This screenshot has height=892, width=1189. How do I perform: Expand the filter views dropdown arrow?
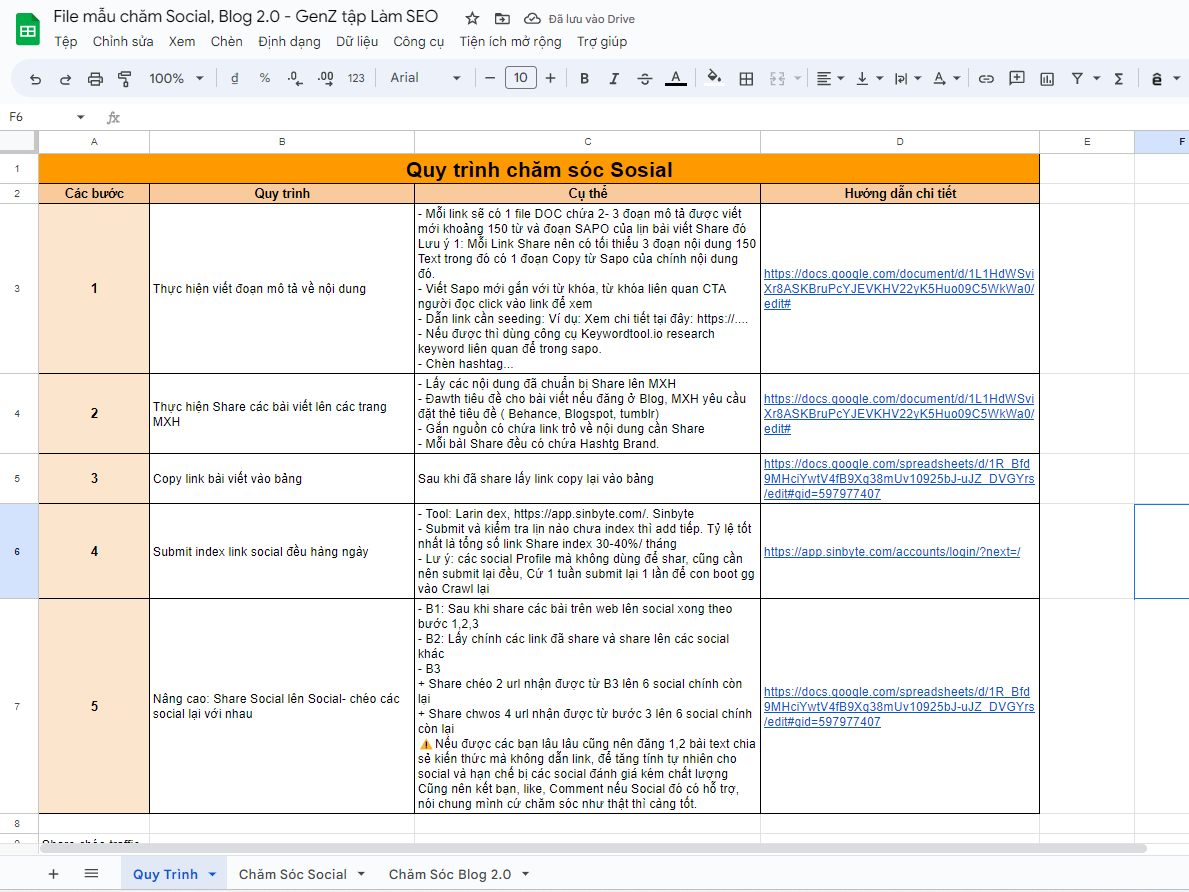1096,78
